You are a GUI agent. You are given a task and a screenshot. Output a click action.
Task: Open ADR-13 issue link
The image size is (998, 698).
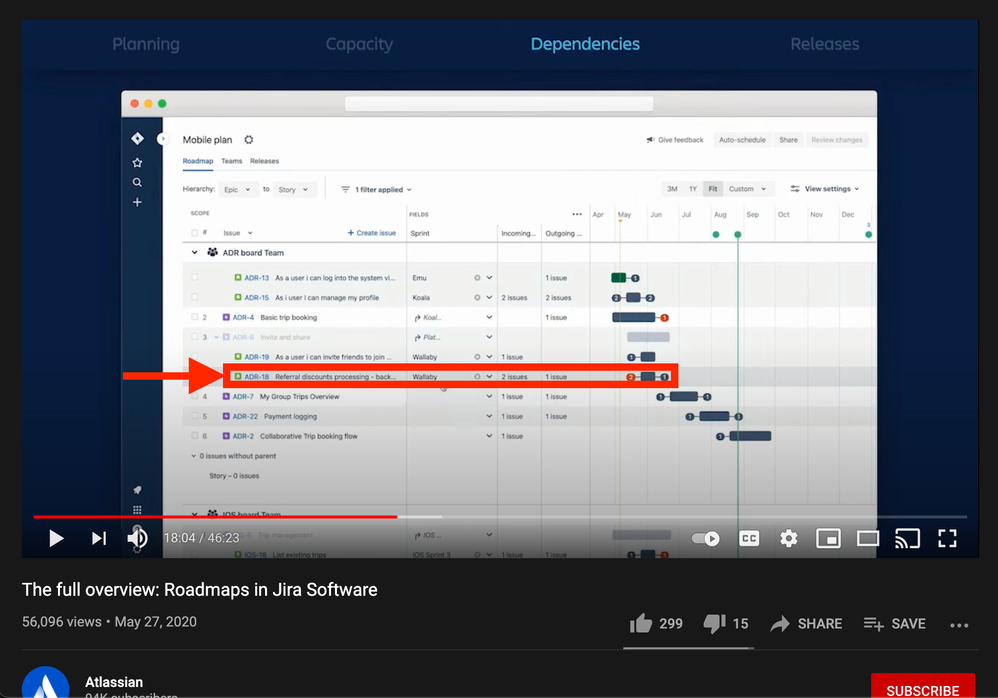pos(257,278)
